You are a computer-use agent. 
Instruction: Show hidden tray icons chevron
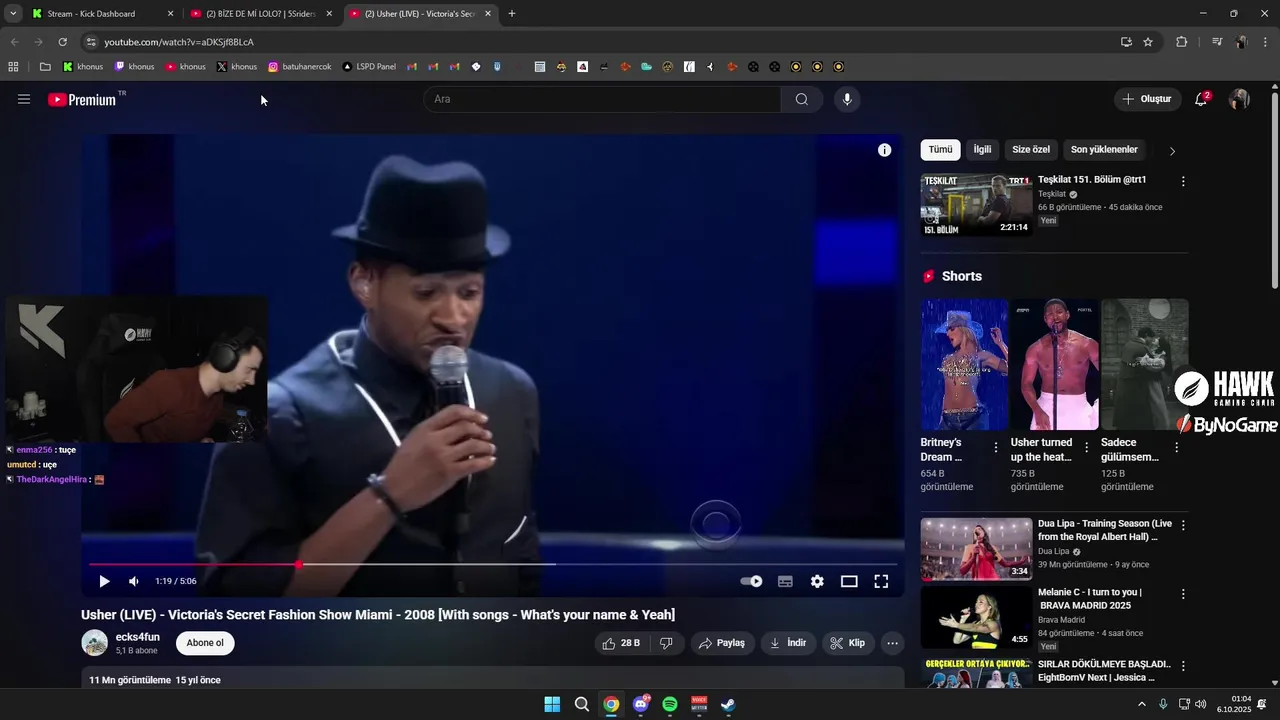point(1142,704)
